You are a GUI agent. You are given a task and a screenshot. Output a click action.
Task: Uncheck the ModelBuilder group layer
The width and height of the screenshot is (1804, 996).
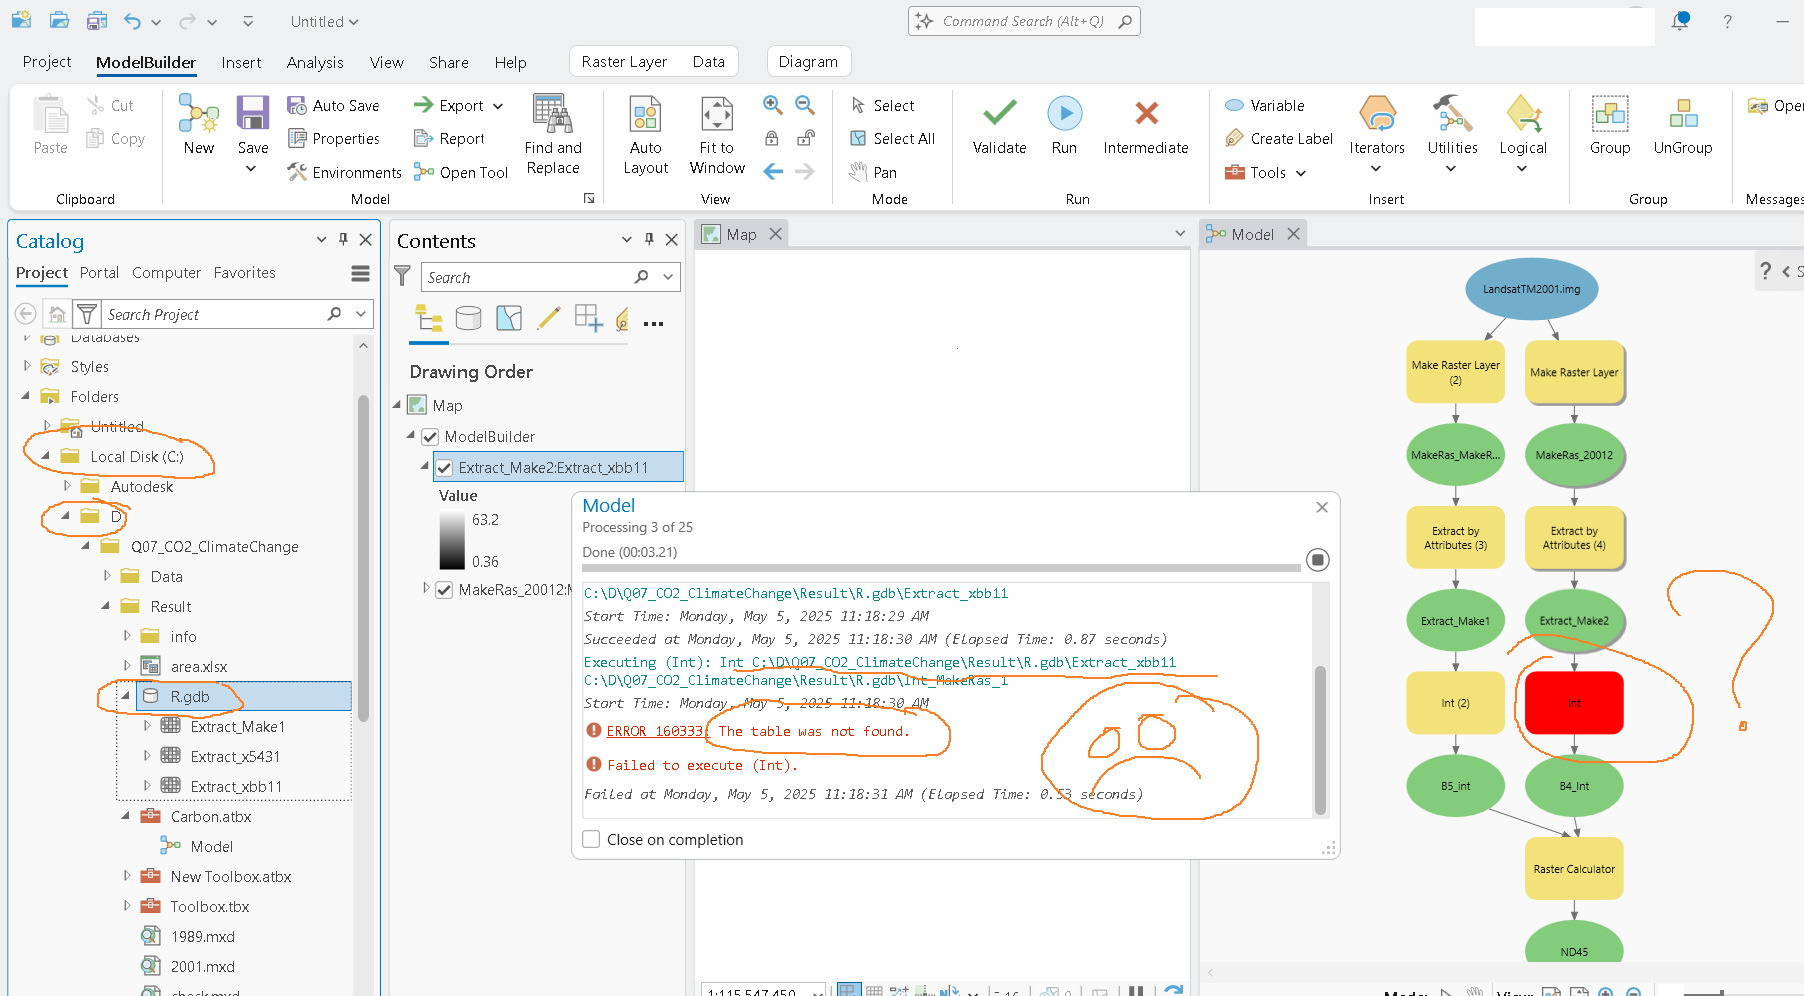429,436
